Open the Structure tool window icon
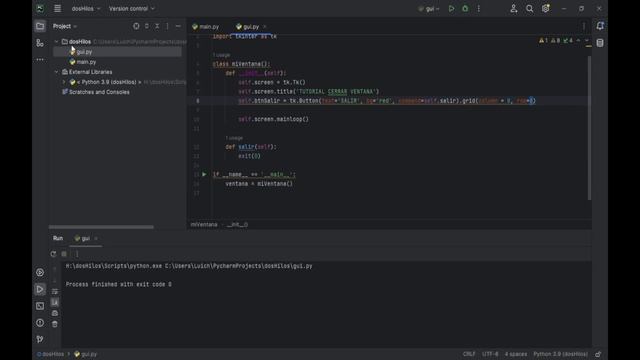 coord(40,43)
